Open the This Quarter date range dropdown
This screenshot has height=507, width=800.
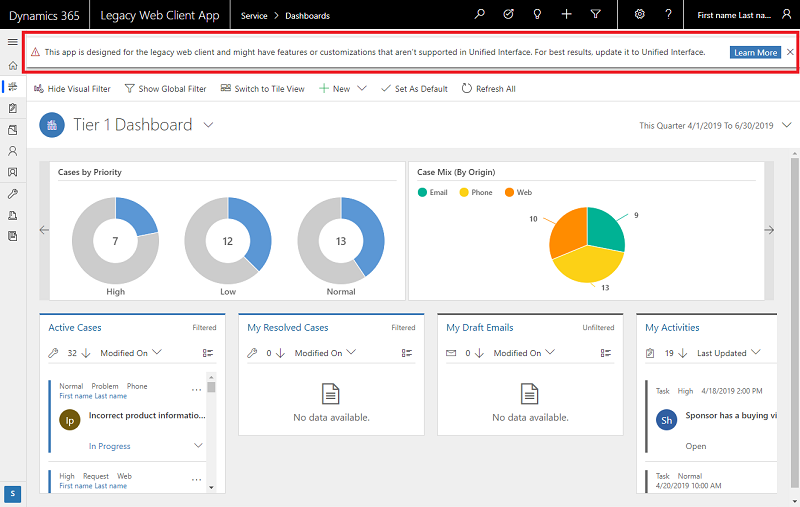[x=786, y=125]
